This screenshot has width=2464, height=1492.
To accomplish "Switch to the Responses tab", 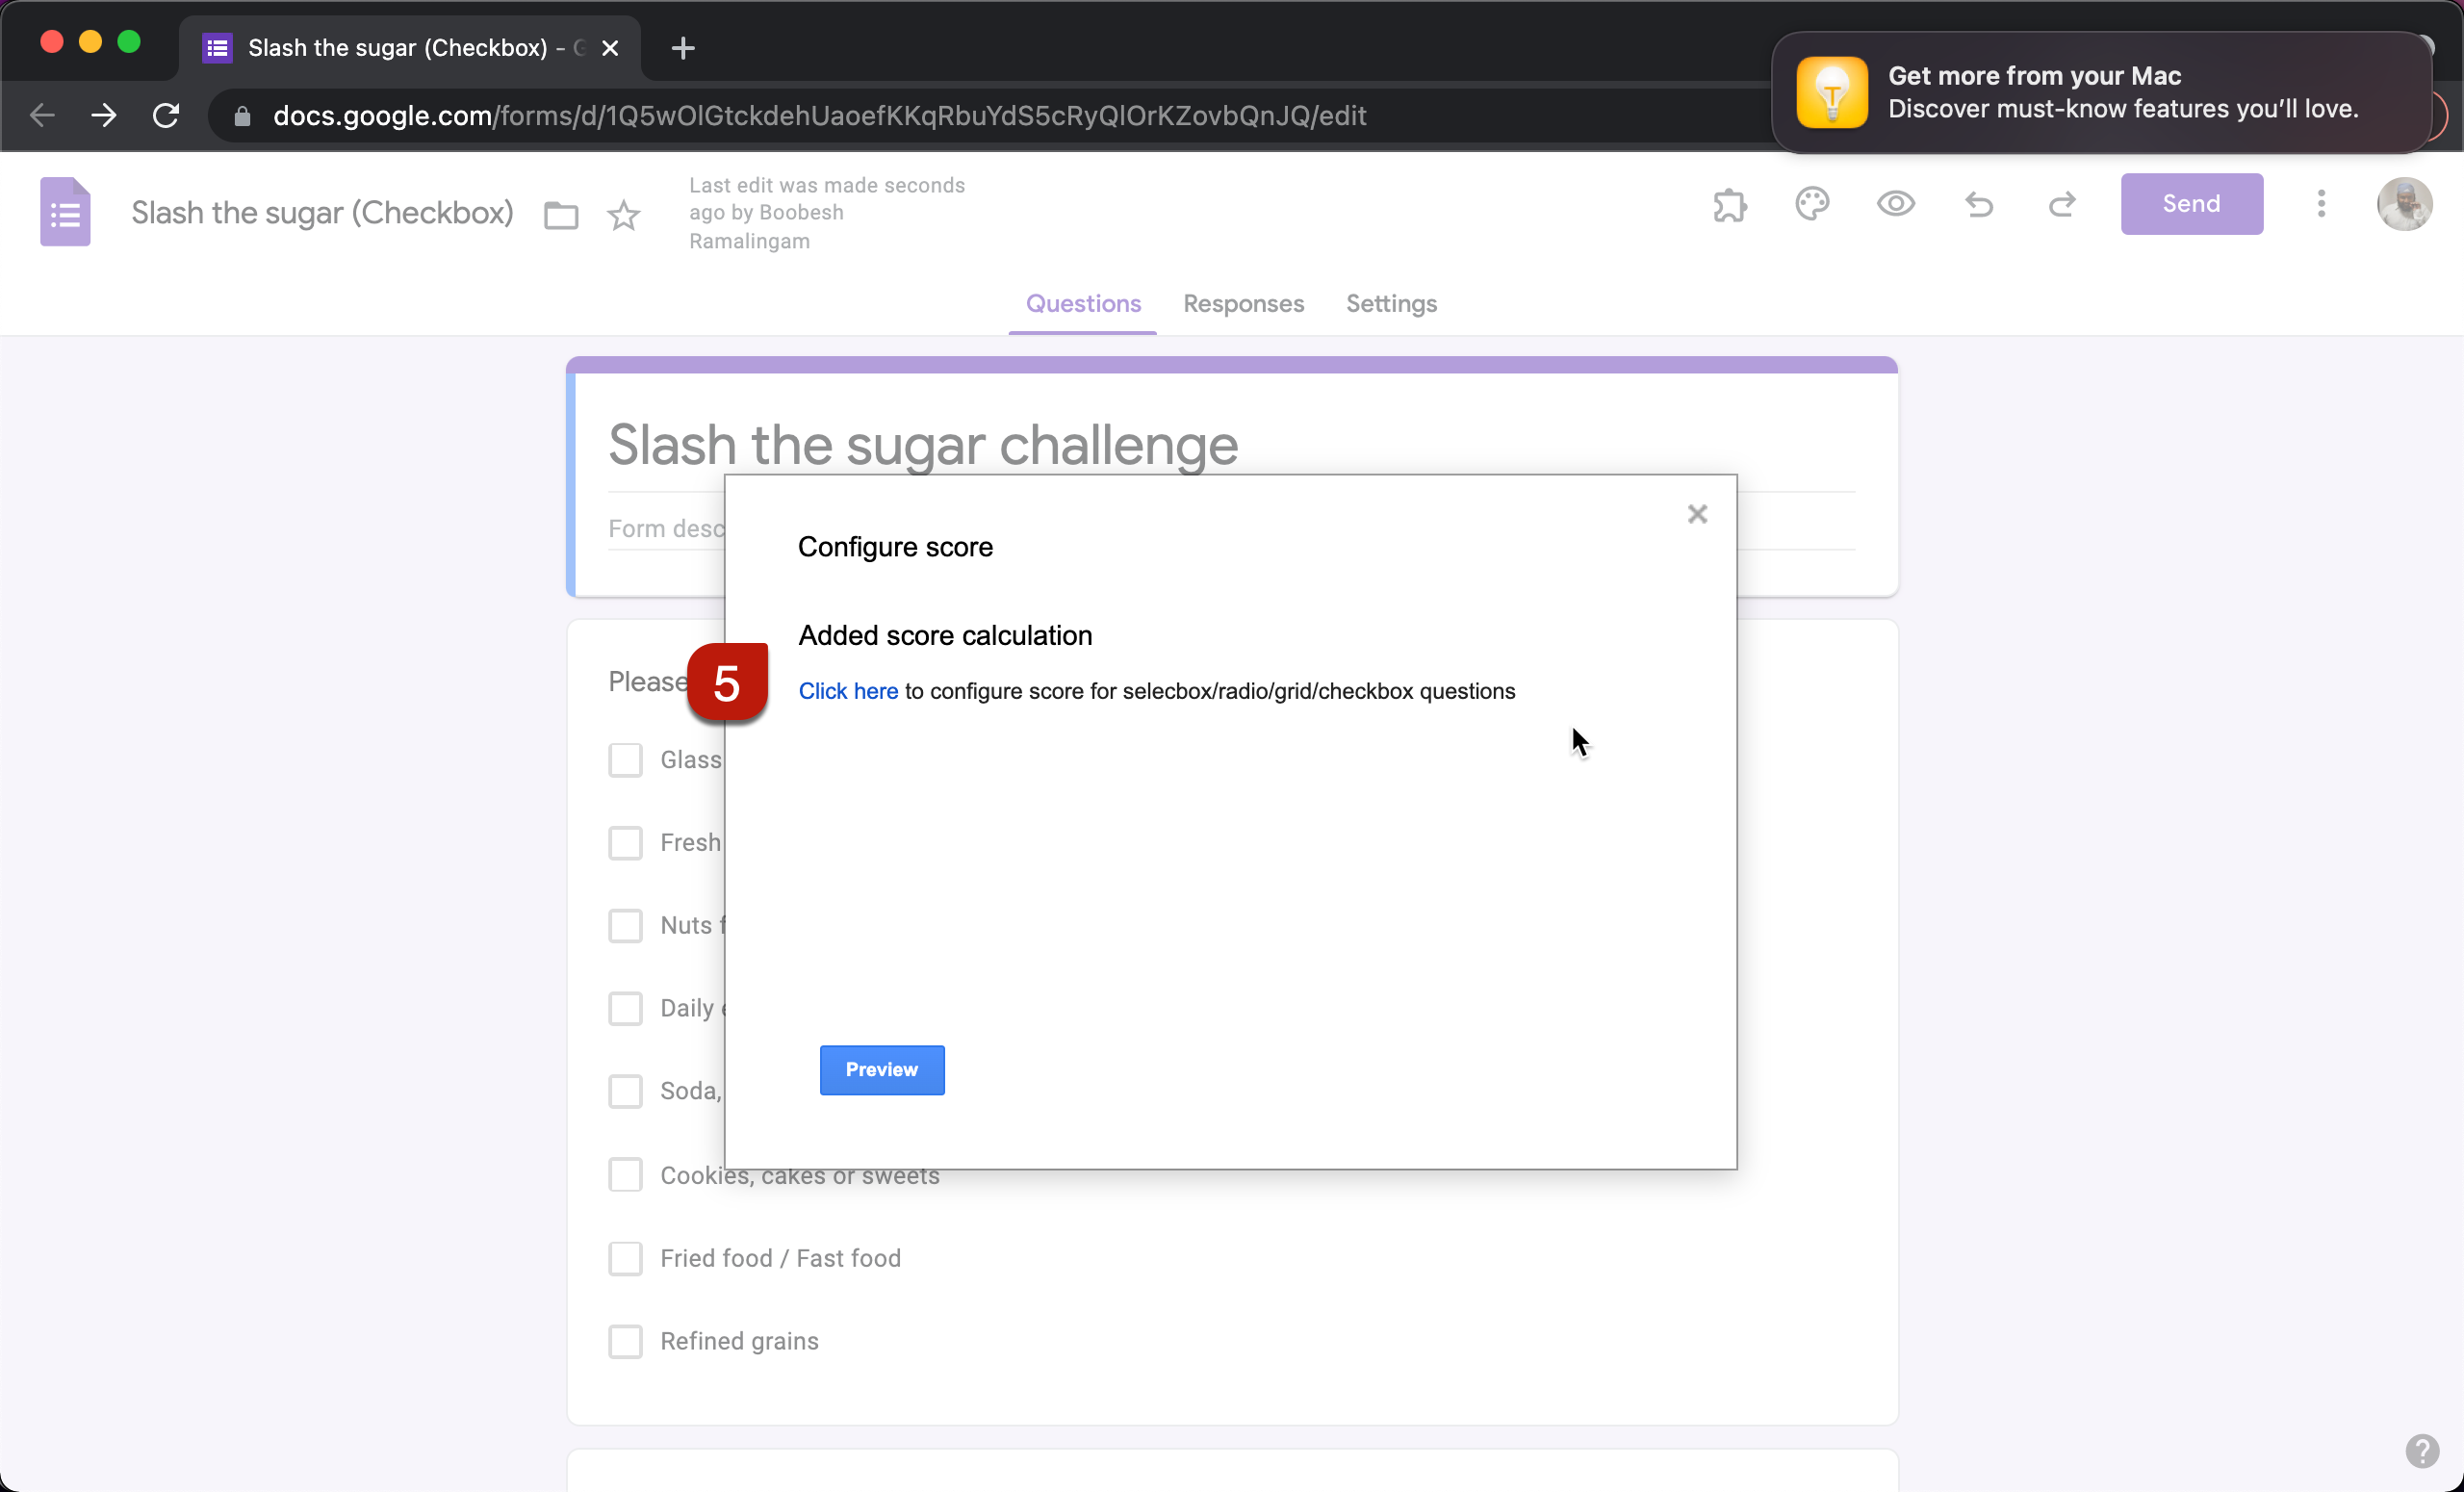I will 1243,304.
